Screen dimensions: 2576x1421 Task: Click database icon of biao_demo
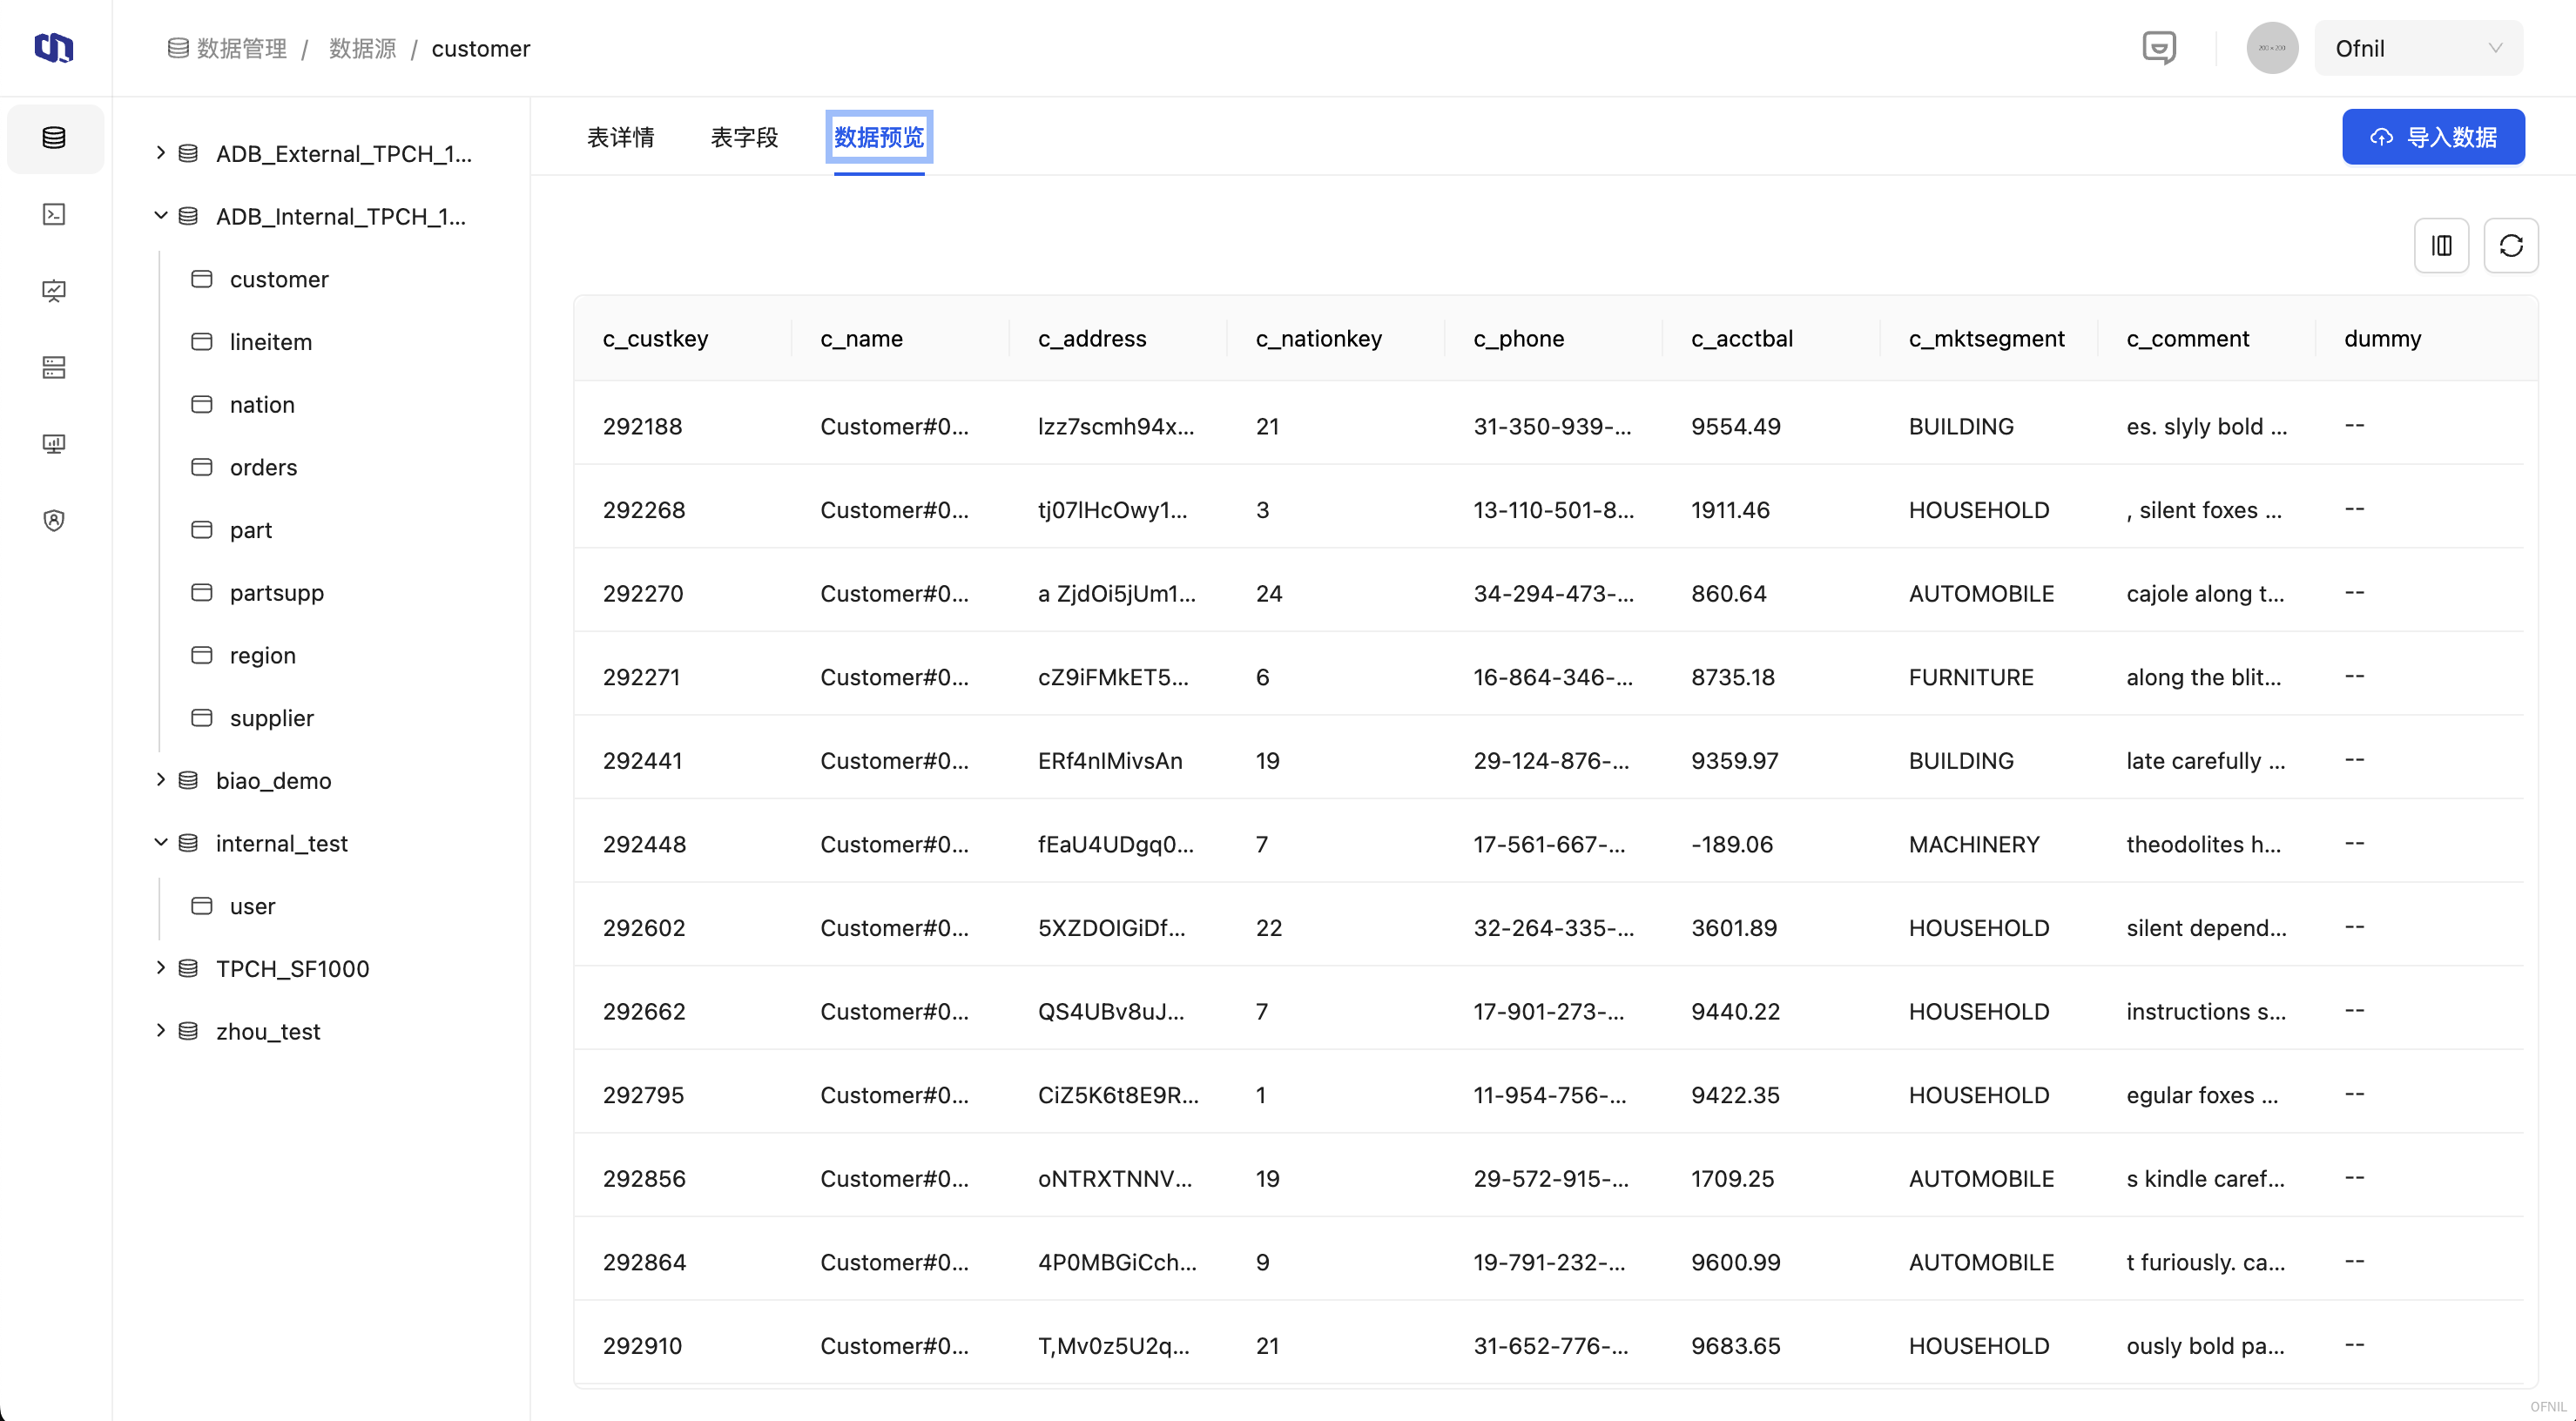pos(188,780)
